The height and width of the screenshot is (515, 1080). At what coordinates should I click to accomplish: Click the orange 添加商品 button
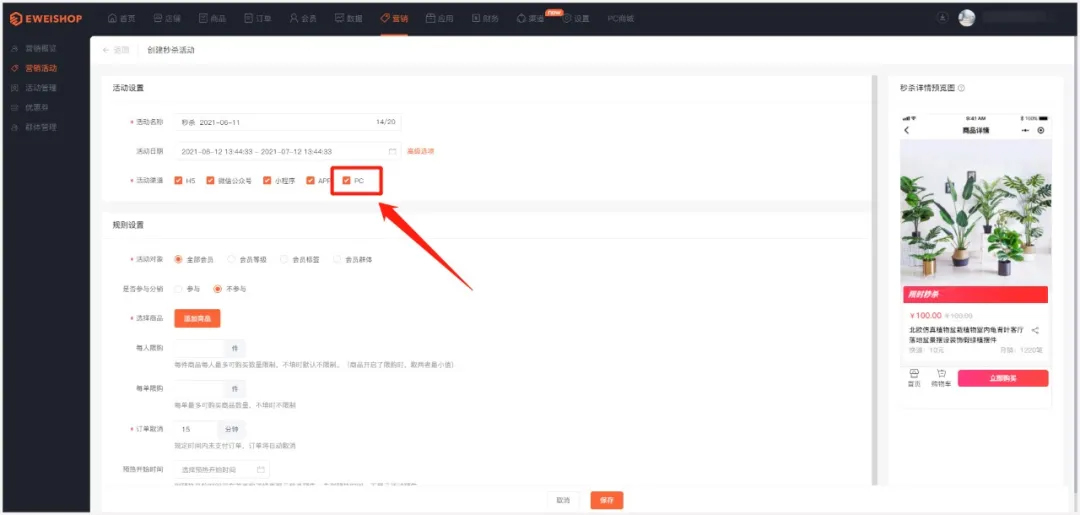pos(197,318)
